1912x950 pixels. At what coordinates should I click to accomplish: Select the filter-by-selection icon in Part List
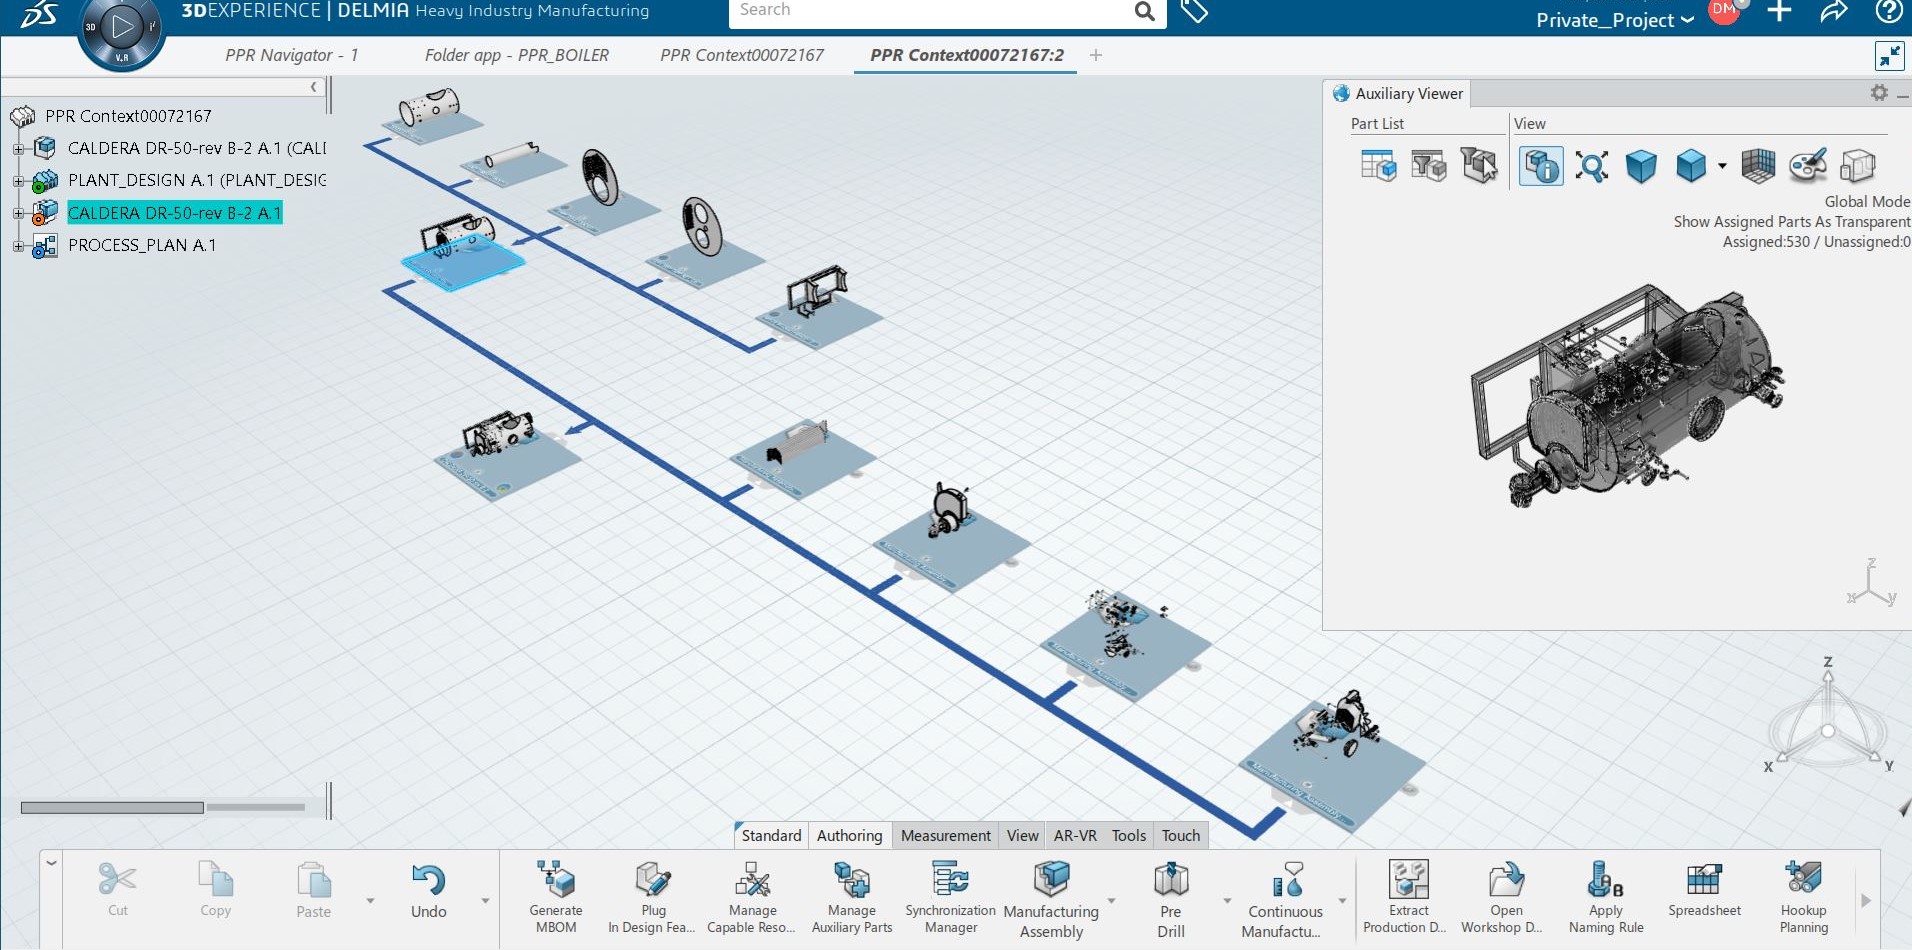click(1479, 165)
